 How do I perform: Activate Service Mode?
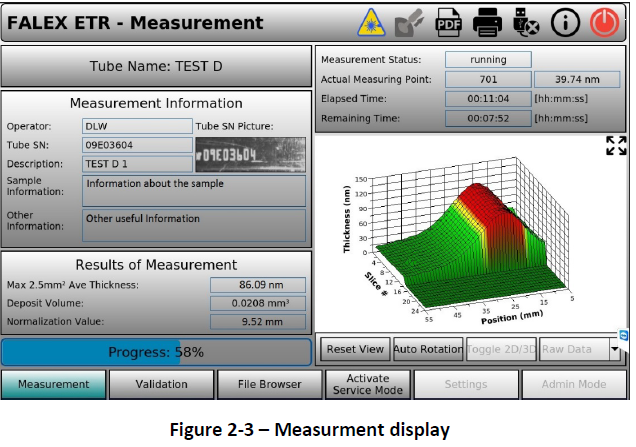tap(367, 384)
